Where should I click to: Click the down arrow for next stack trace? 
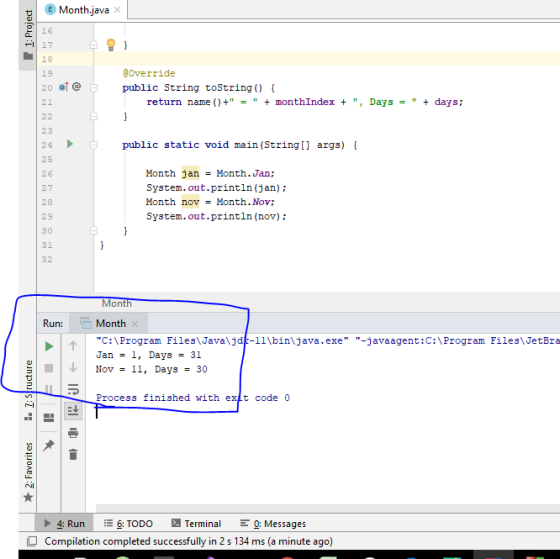[73, 367]
